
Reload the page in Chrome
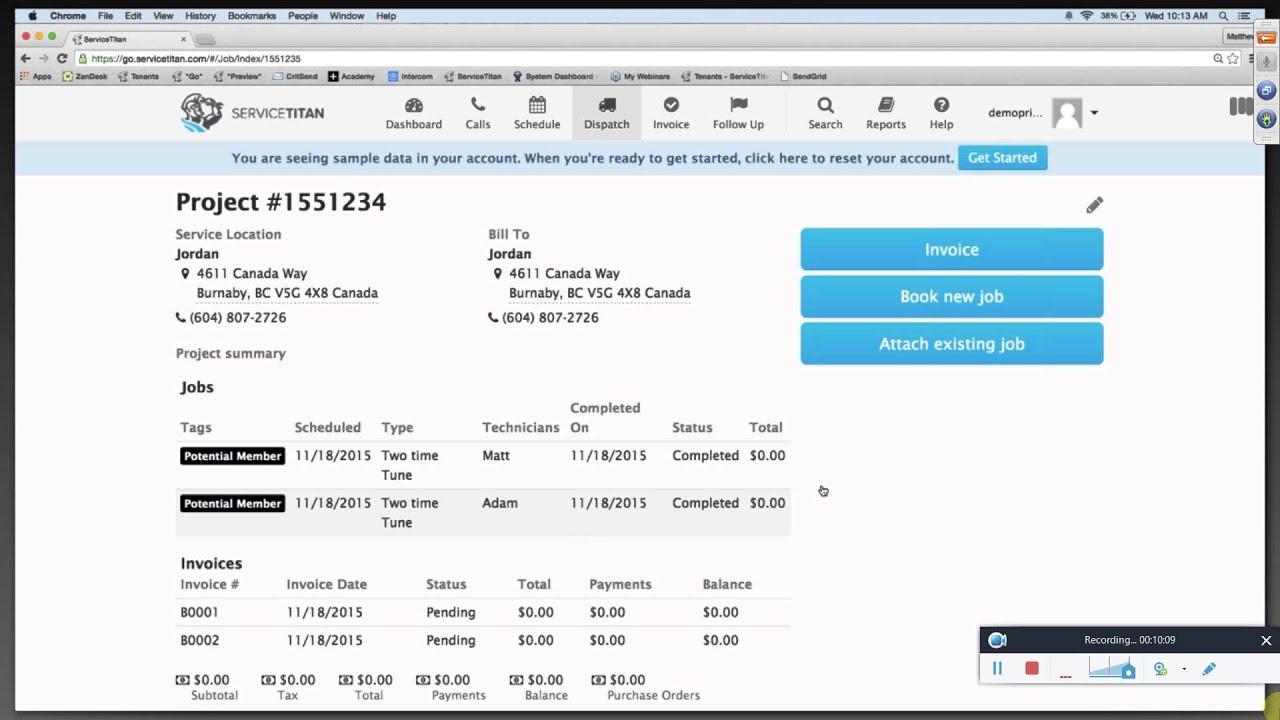tap(62, 58)
